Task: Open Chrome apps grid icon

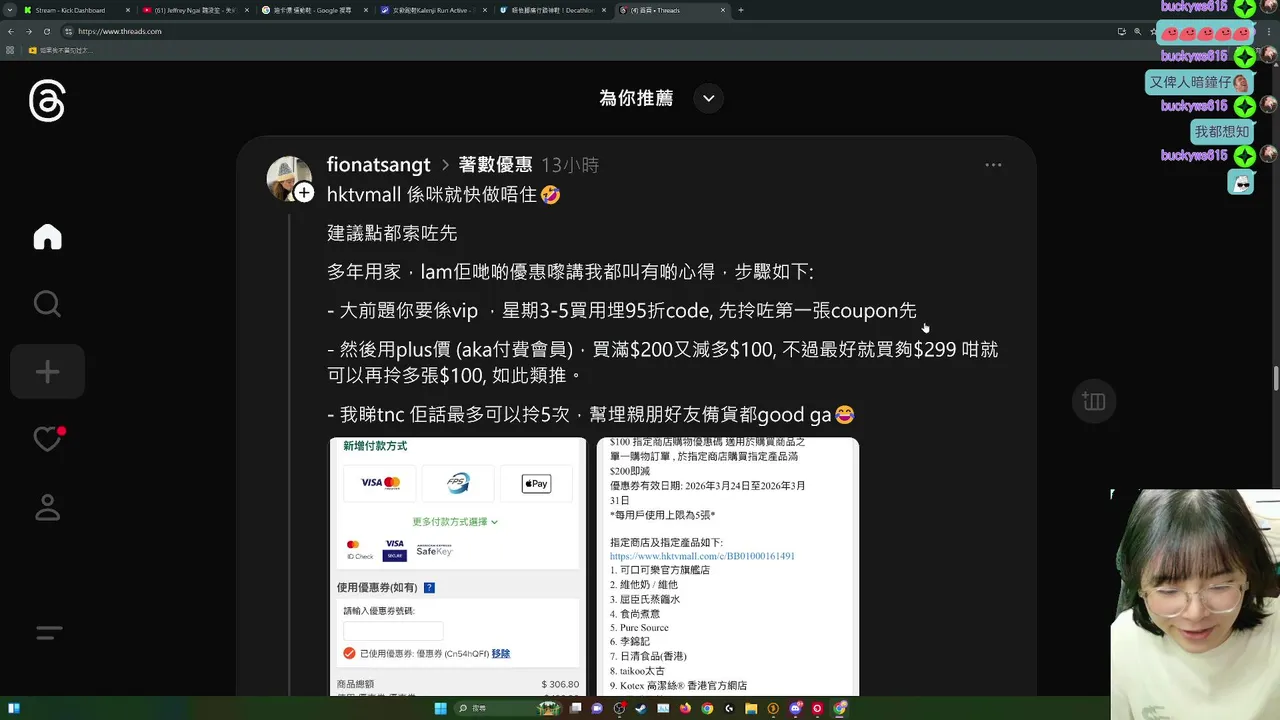Action: [11, 50]
